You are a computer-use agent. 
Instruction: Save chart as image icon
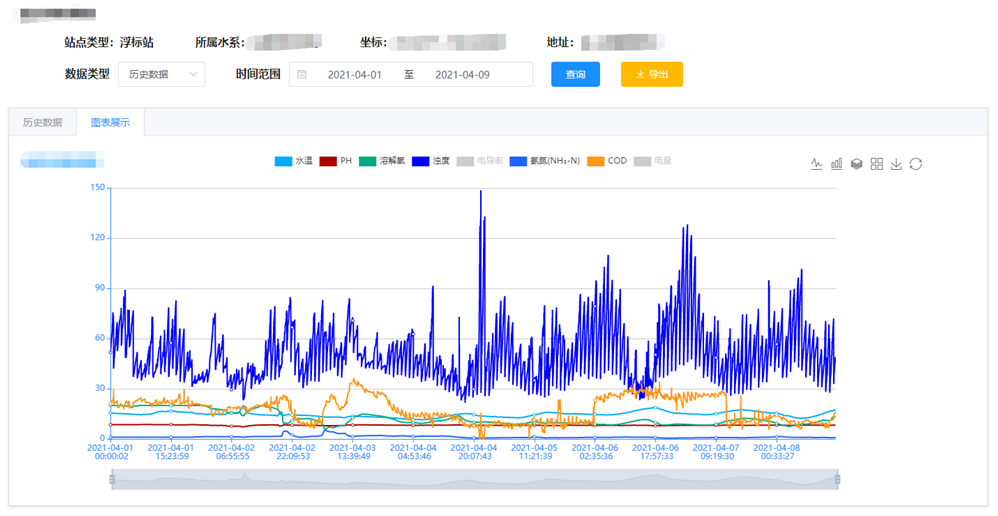(896, 164)
